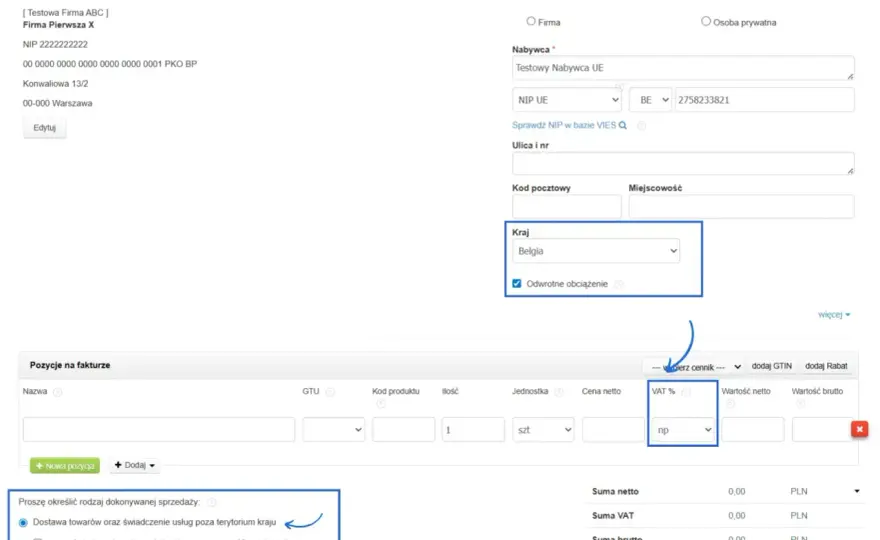Image resolution: width=880 pixels, height=540 pixels.
Task: Select the Firma radio button
Action: point(530,21)
